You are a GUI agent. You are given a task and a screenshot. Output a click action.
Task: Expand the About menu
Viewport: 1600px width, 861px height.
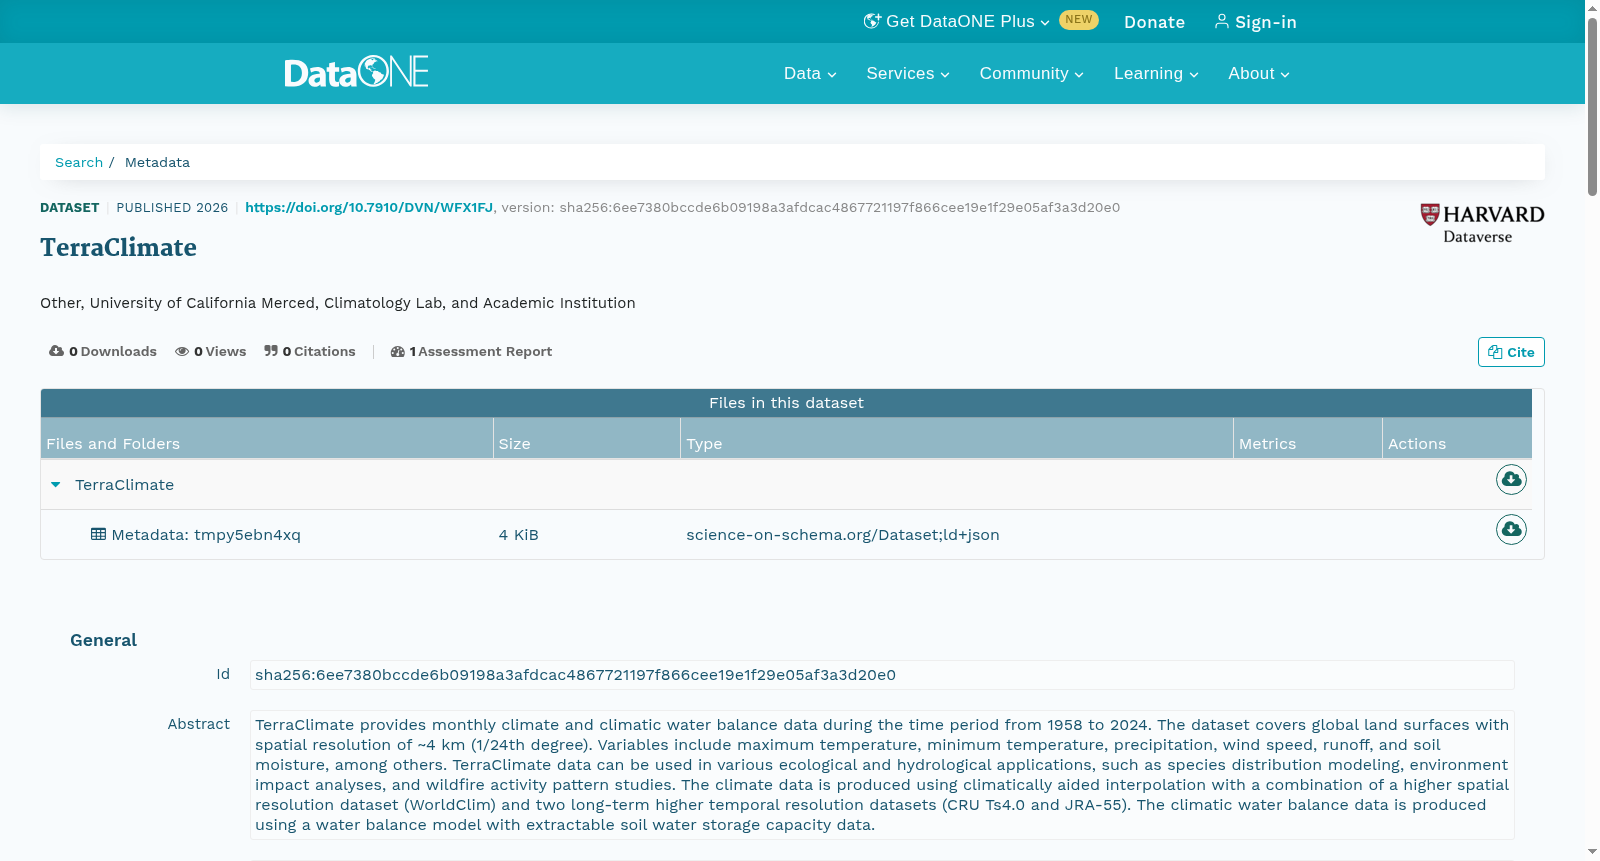tap(1259, 74)
